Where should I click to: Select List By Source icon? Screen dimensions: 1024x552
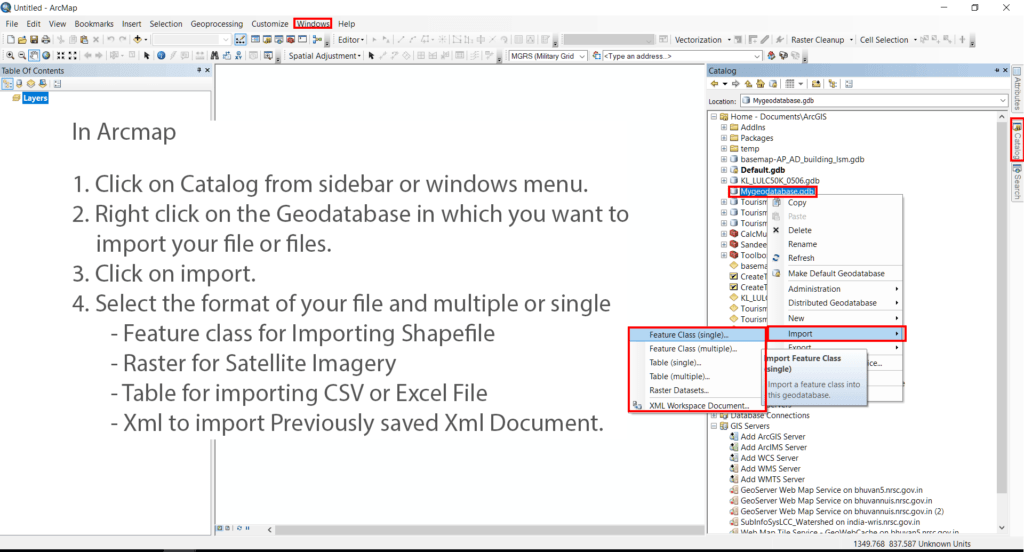(19, 84)
